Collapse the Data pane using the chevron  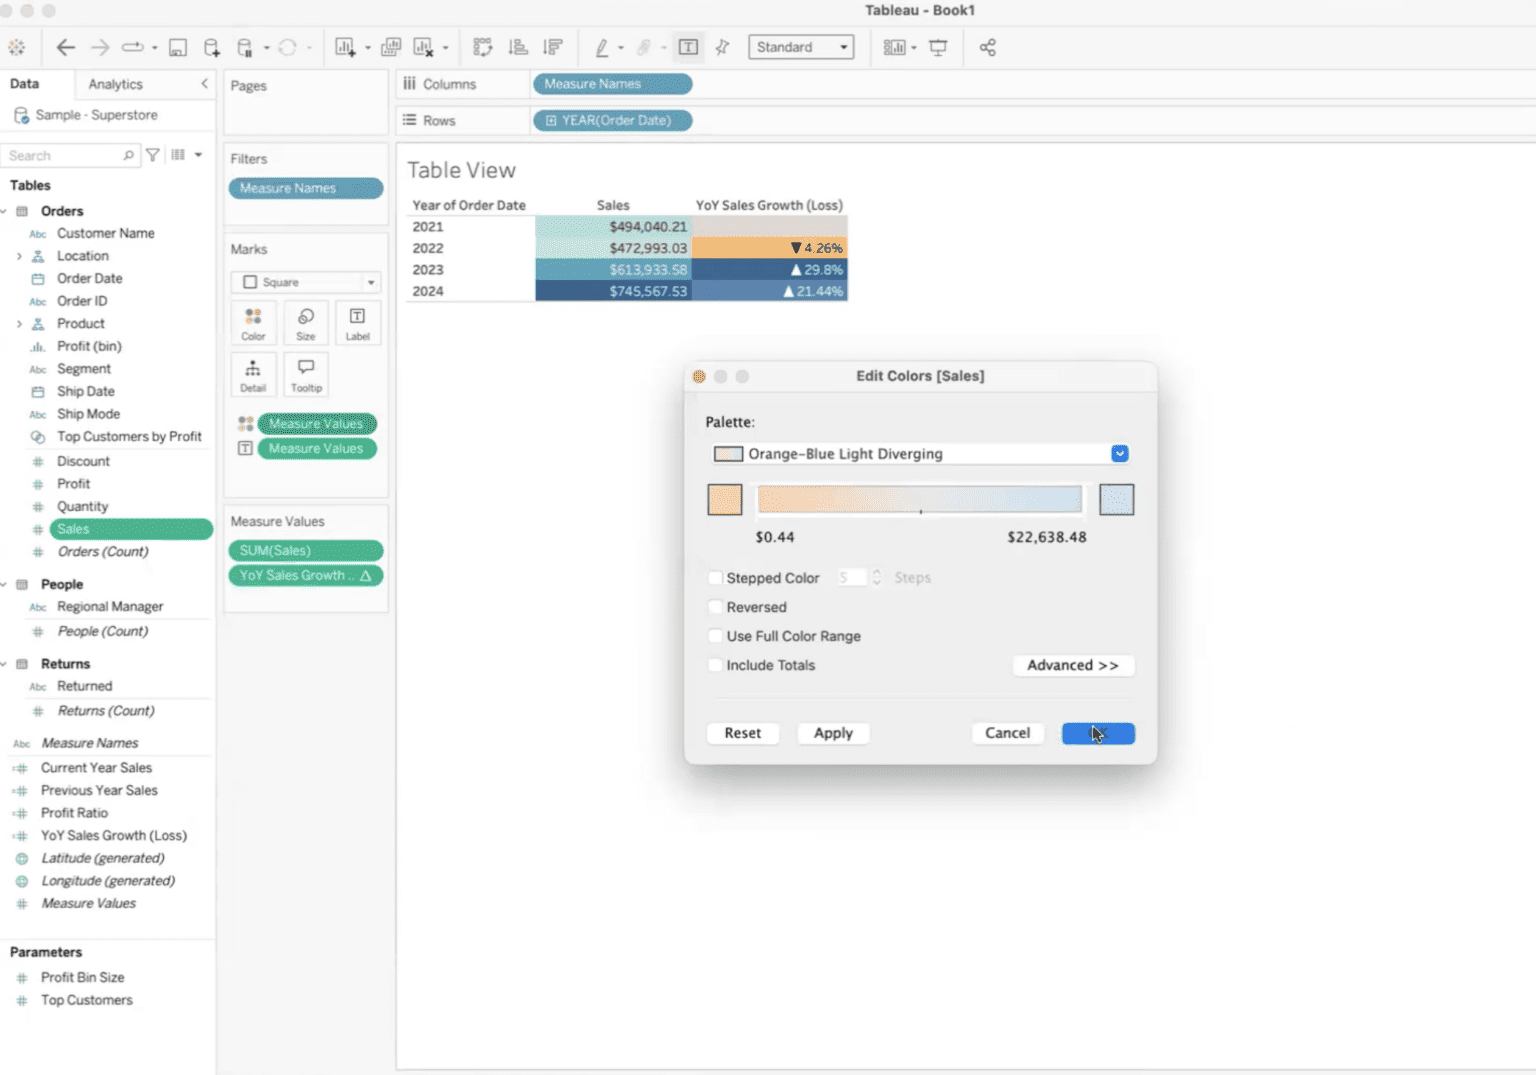(x=204, y=84)
